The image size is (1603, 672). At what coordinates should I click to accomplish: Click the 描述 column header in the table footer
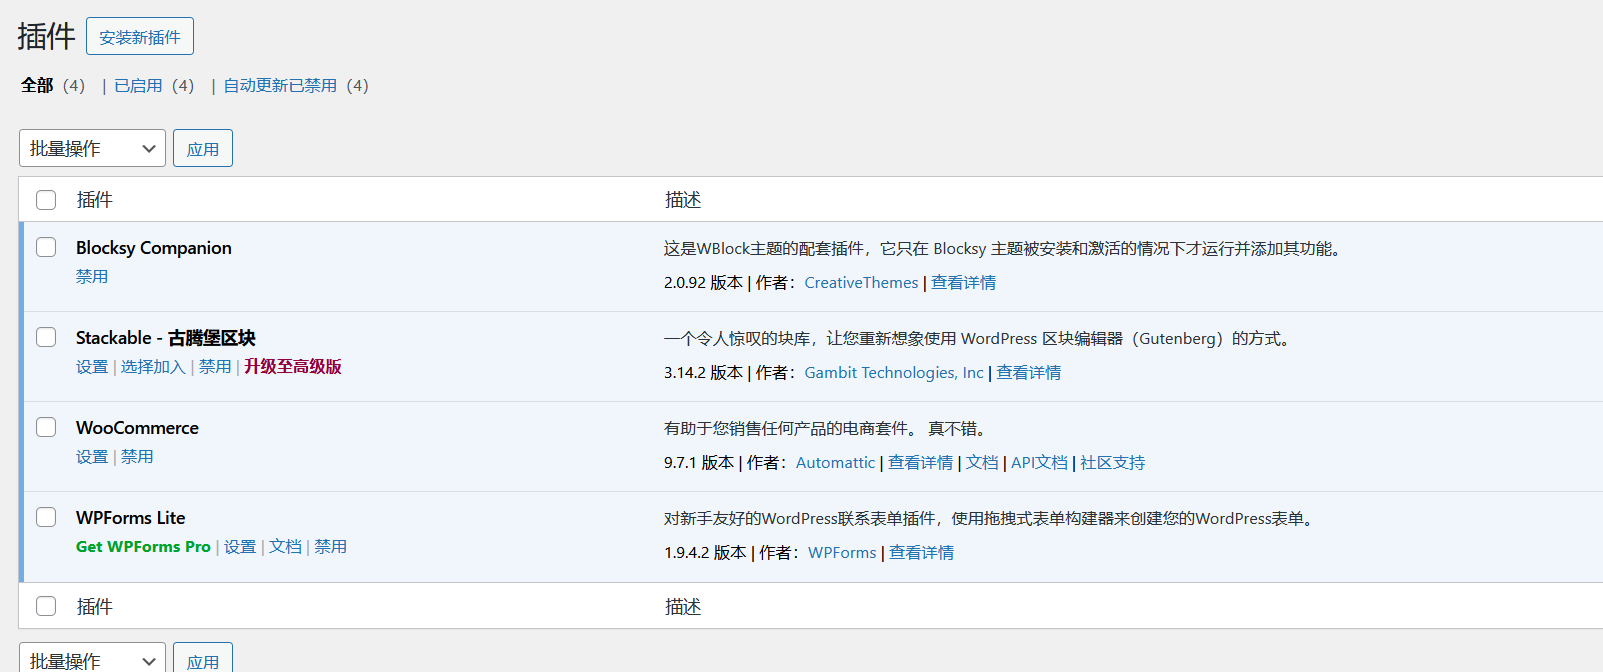(x=683, y=606)
